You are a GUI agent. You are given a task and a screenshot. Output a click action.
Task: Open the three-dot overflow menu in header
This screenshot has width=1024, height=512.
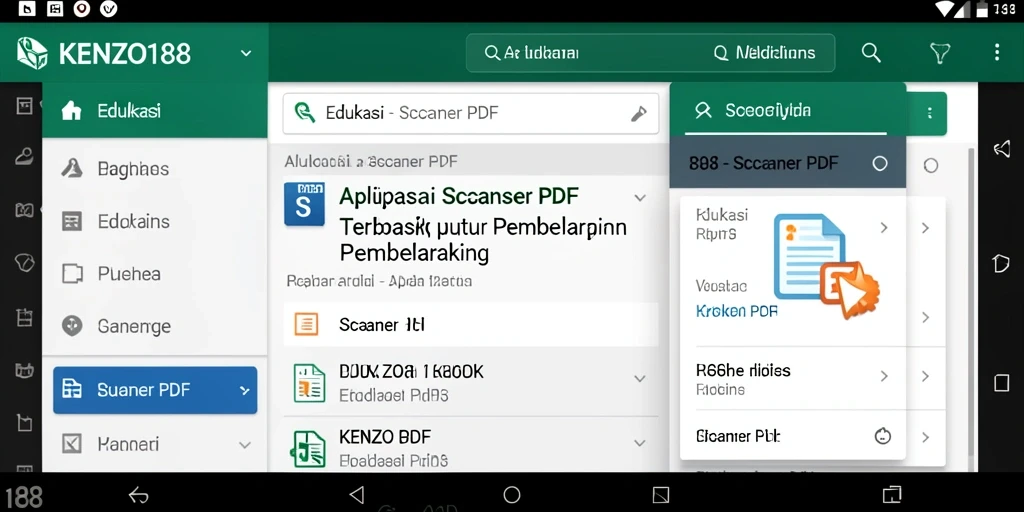(997, 52)
